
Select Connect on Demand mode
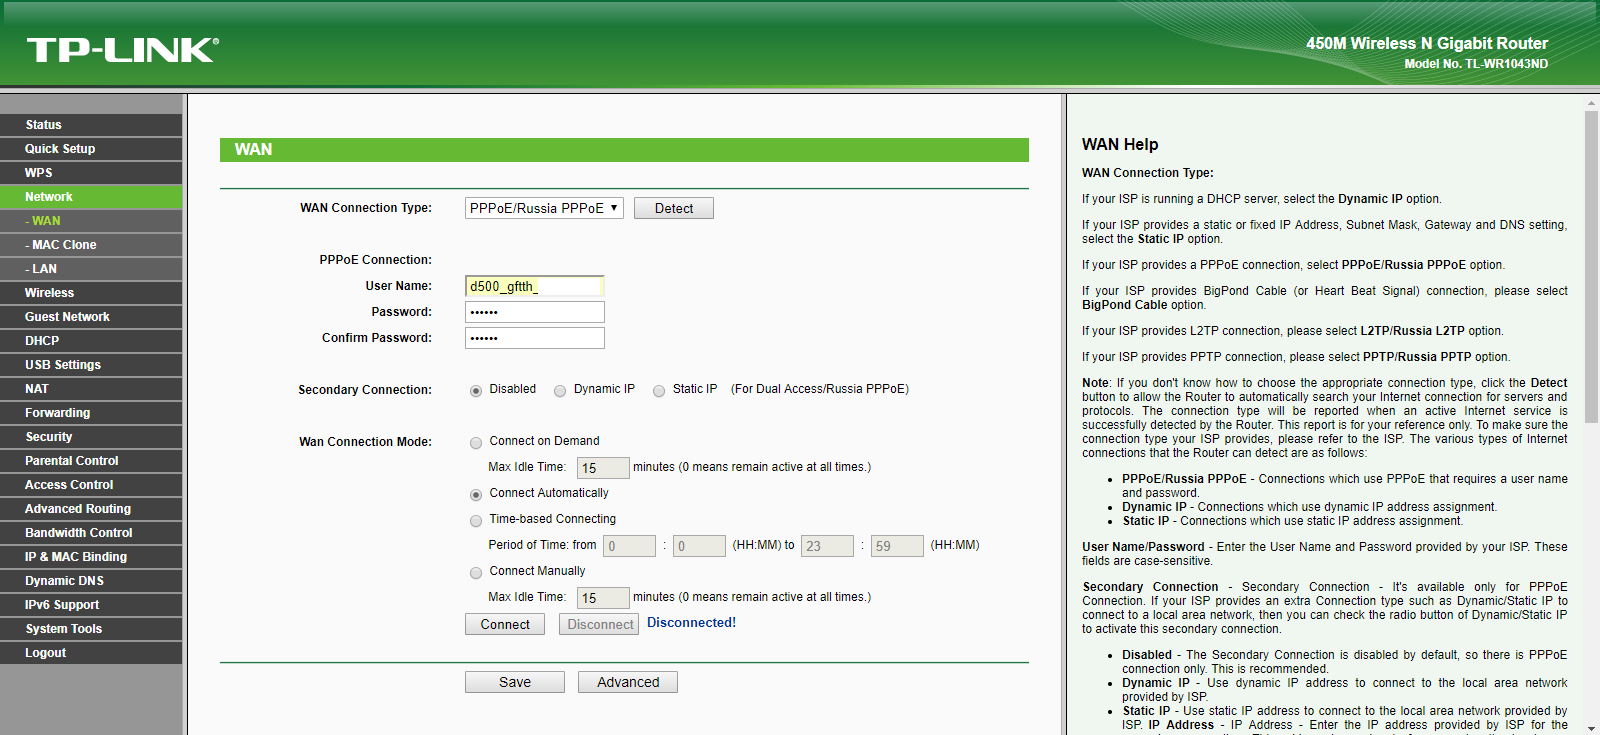click(476, 443)
